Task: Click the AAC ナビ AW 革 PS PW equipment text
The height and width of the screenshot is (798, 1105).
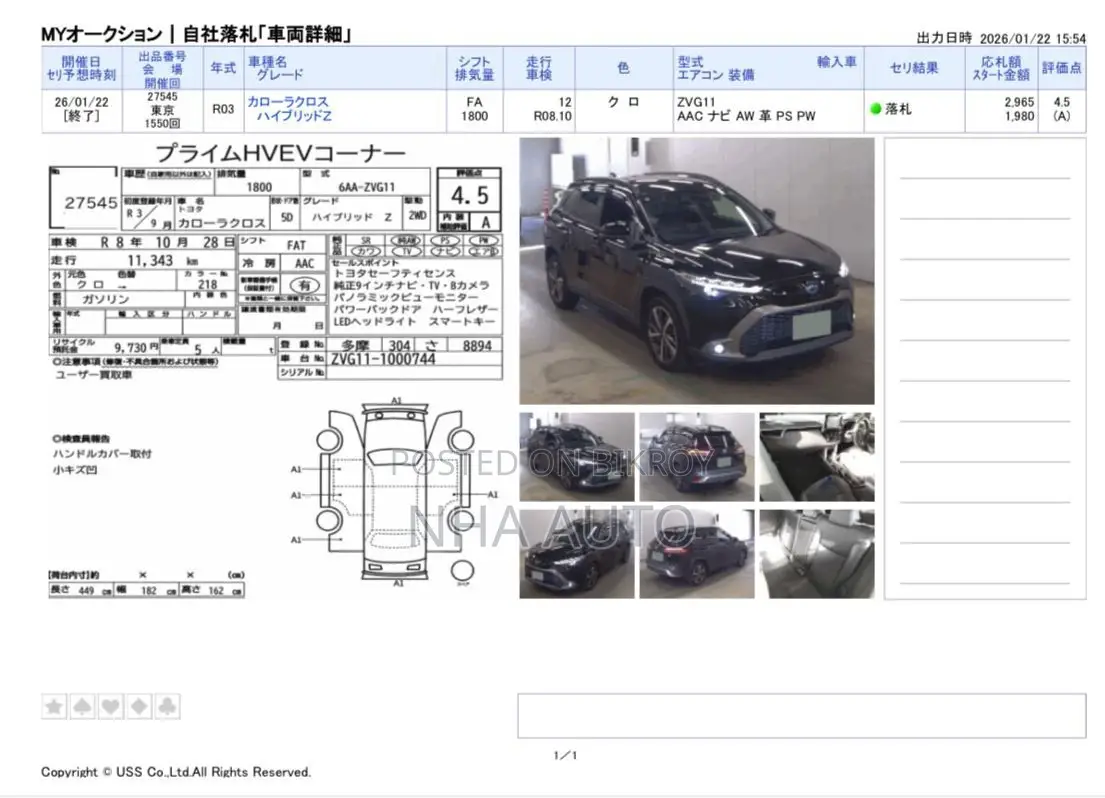Action: (746, 116)
